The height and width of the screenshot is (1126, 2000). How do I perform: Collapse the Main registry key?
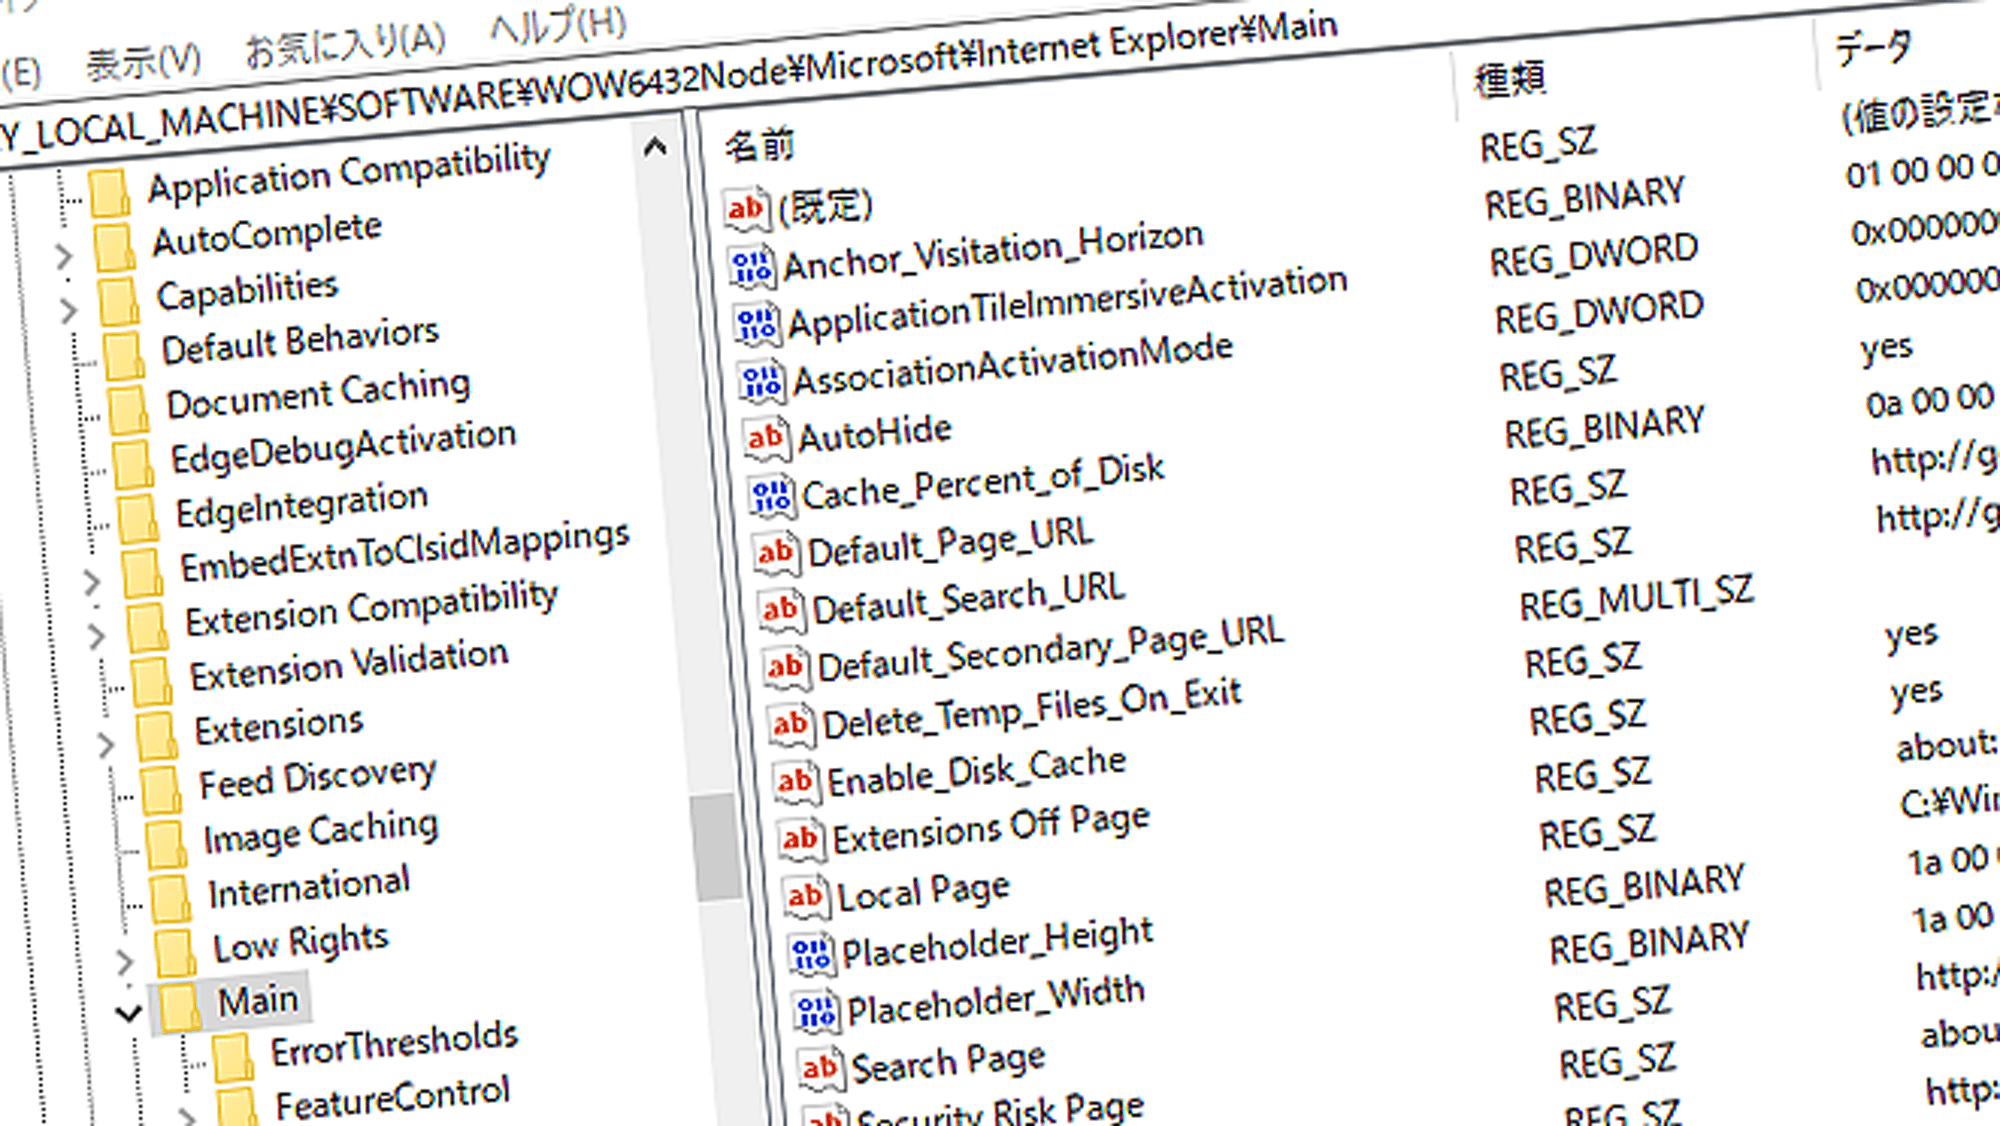[128, 1014]
